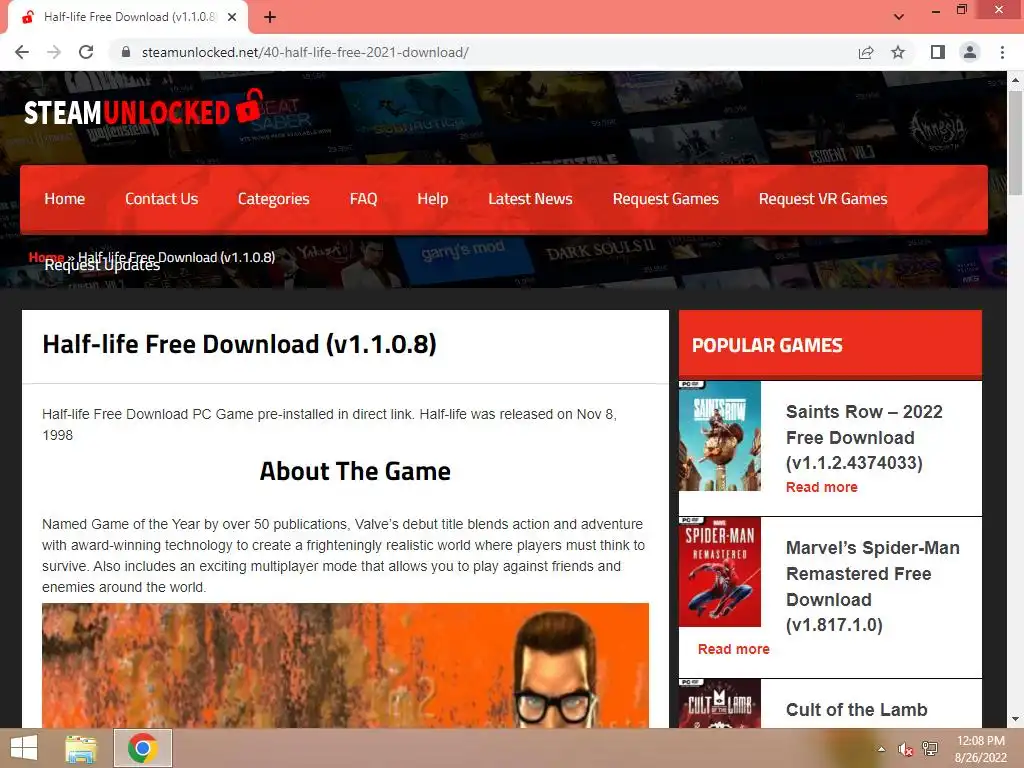Click the Cult of the Lamb thumbnail

pyautogui.click(x=720, y=704)
